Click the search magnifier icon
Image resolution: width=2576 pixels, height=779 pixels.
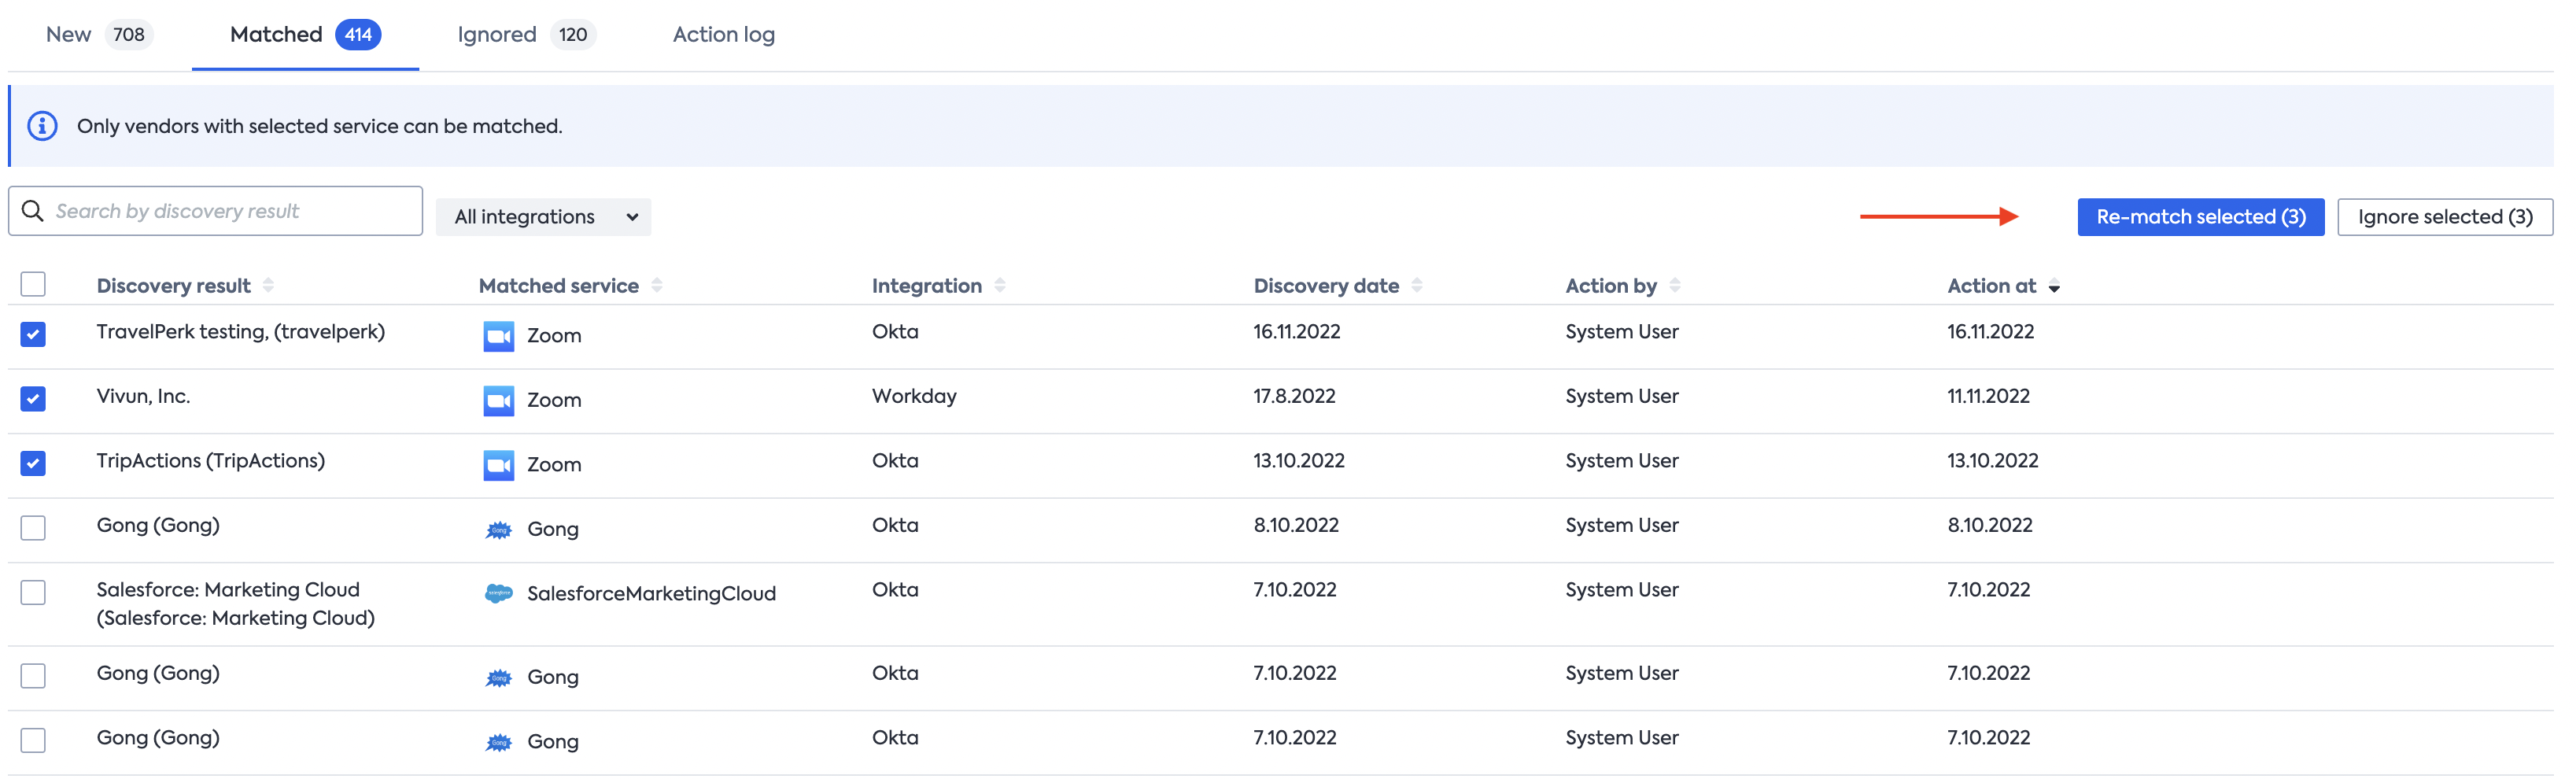pyautogui.click(x=33, y=211)
